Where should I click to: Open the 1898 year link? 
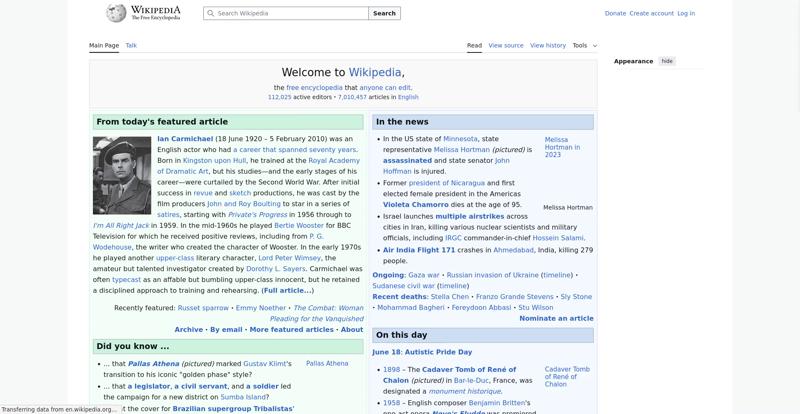391,370
